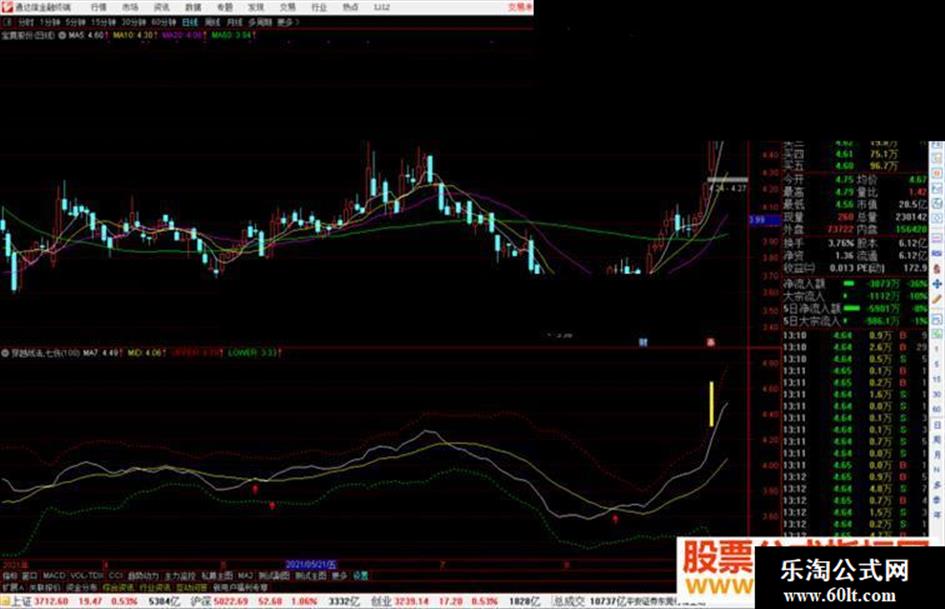Select the pencil draw tool in right toolbar
Screen dimensions: 945x609
(x=937, y=298)
